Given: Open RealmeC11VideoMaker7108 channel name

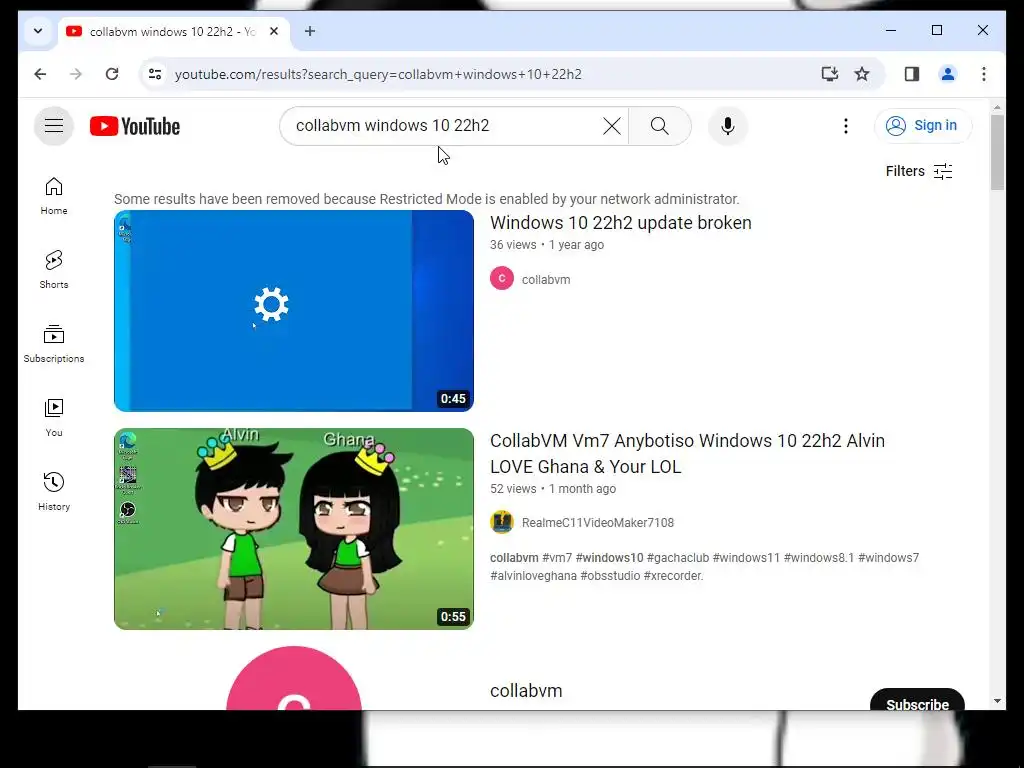Looking at the screenshot, I should [x=598, y=522].
